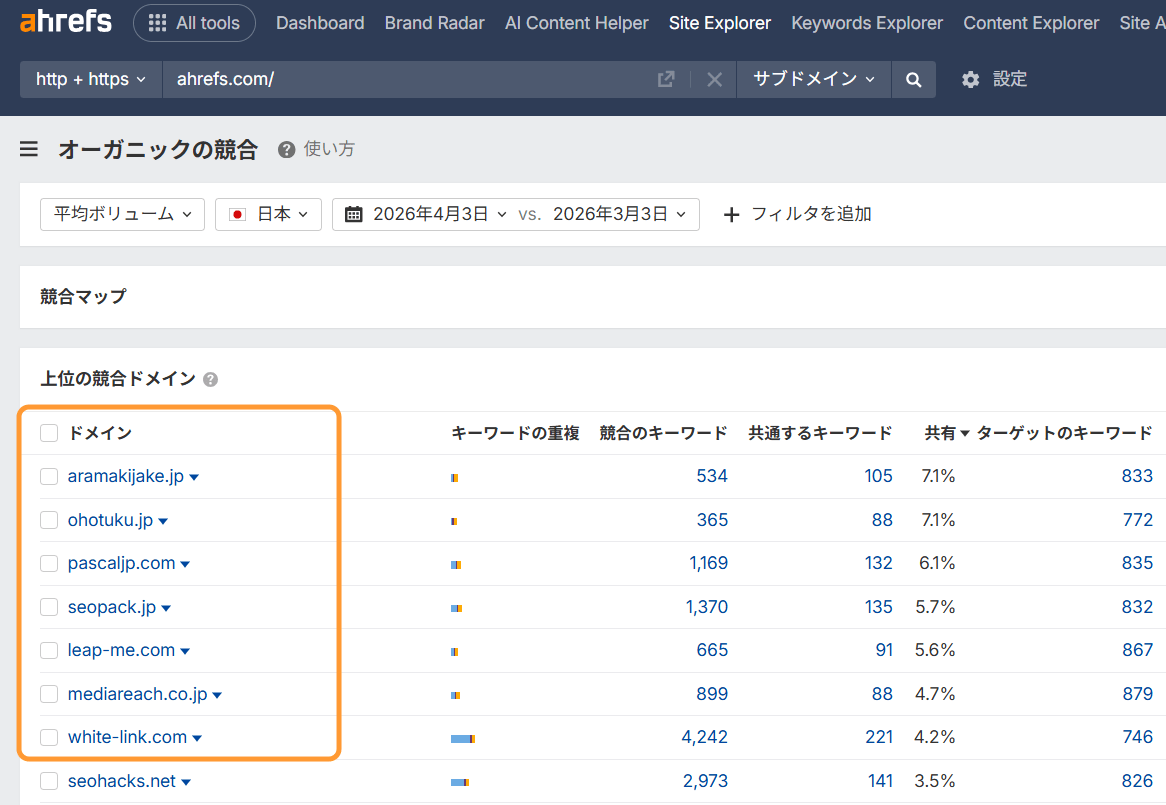Select all domains via header checkbox
This screenshot has width=1166, height=805.
click(x=49, y=433)
